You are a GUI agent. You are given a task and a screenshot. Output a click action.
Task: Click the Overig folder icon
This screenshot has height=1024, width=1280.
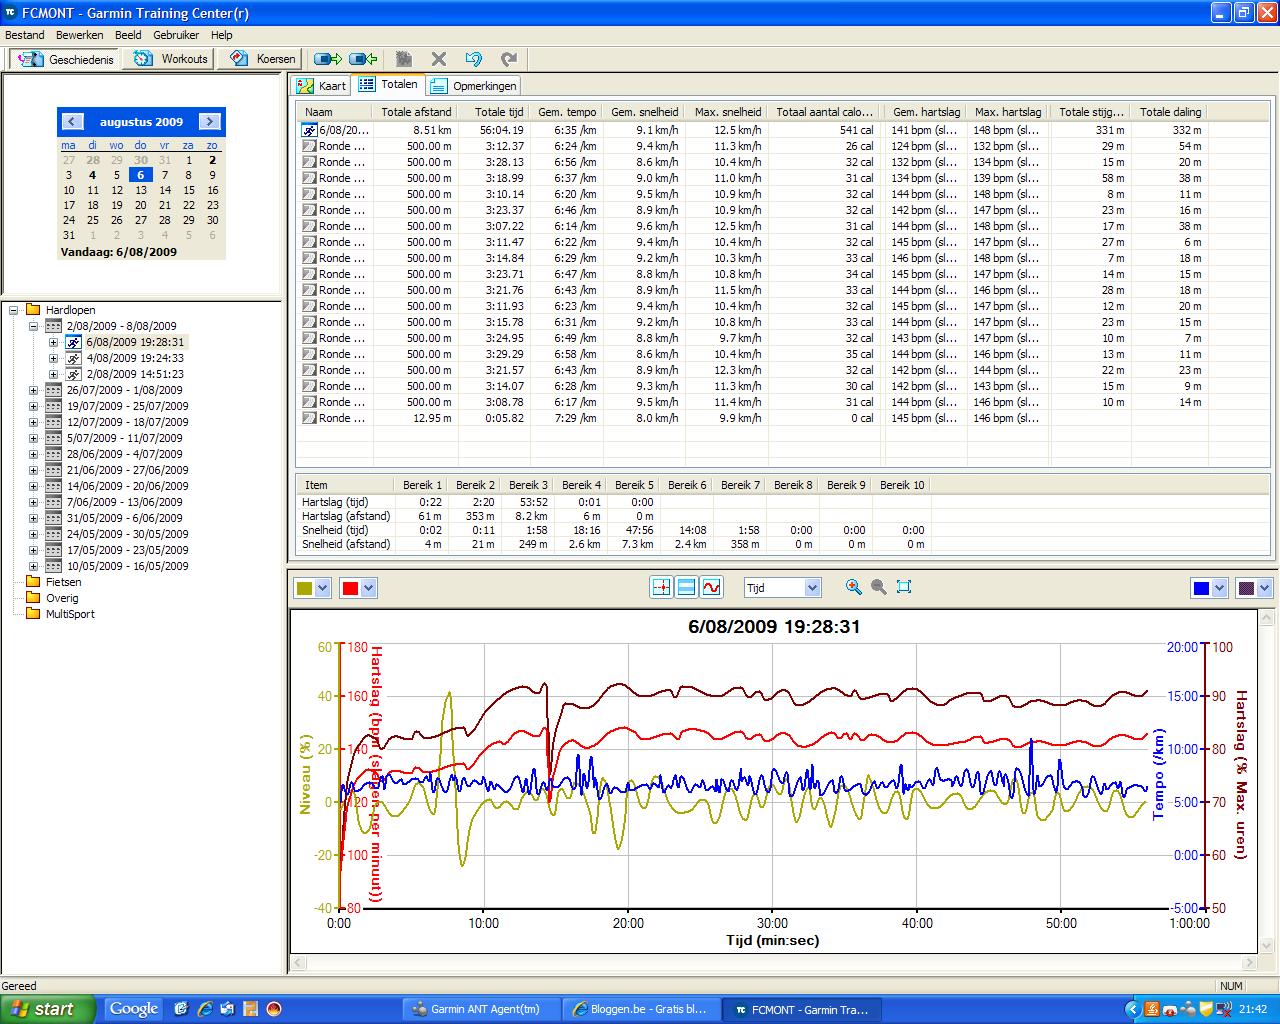[x=33, y=598]
